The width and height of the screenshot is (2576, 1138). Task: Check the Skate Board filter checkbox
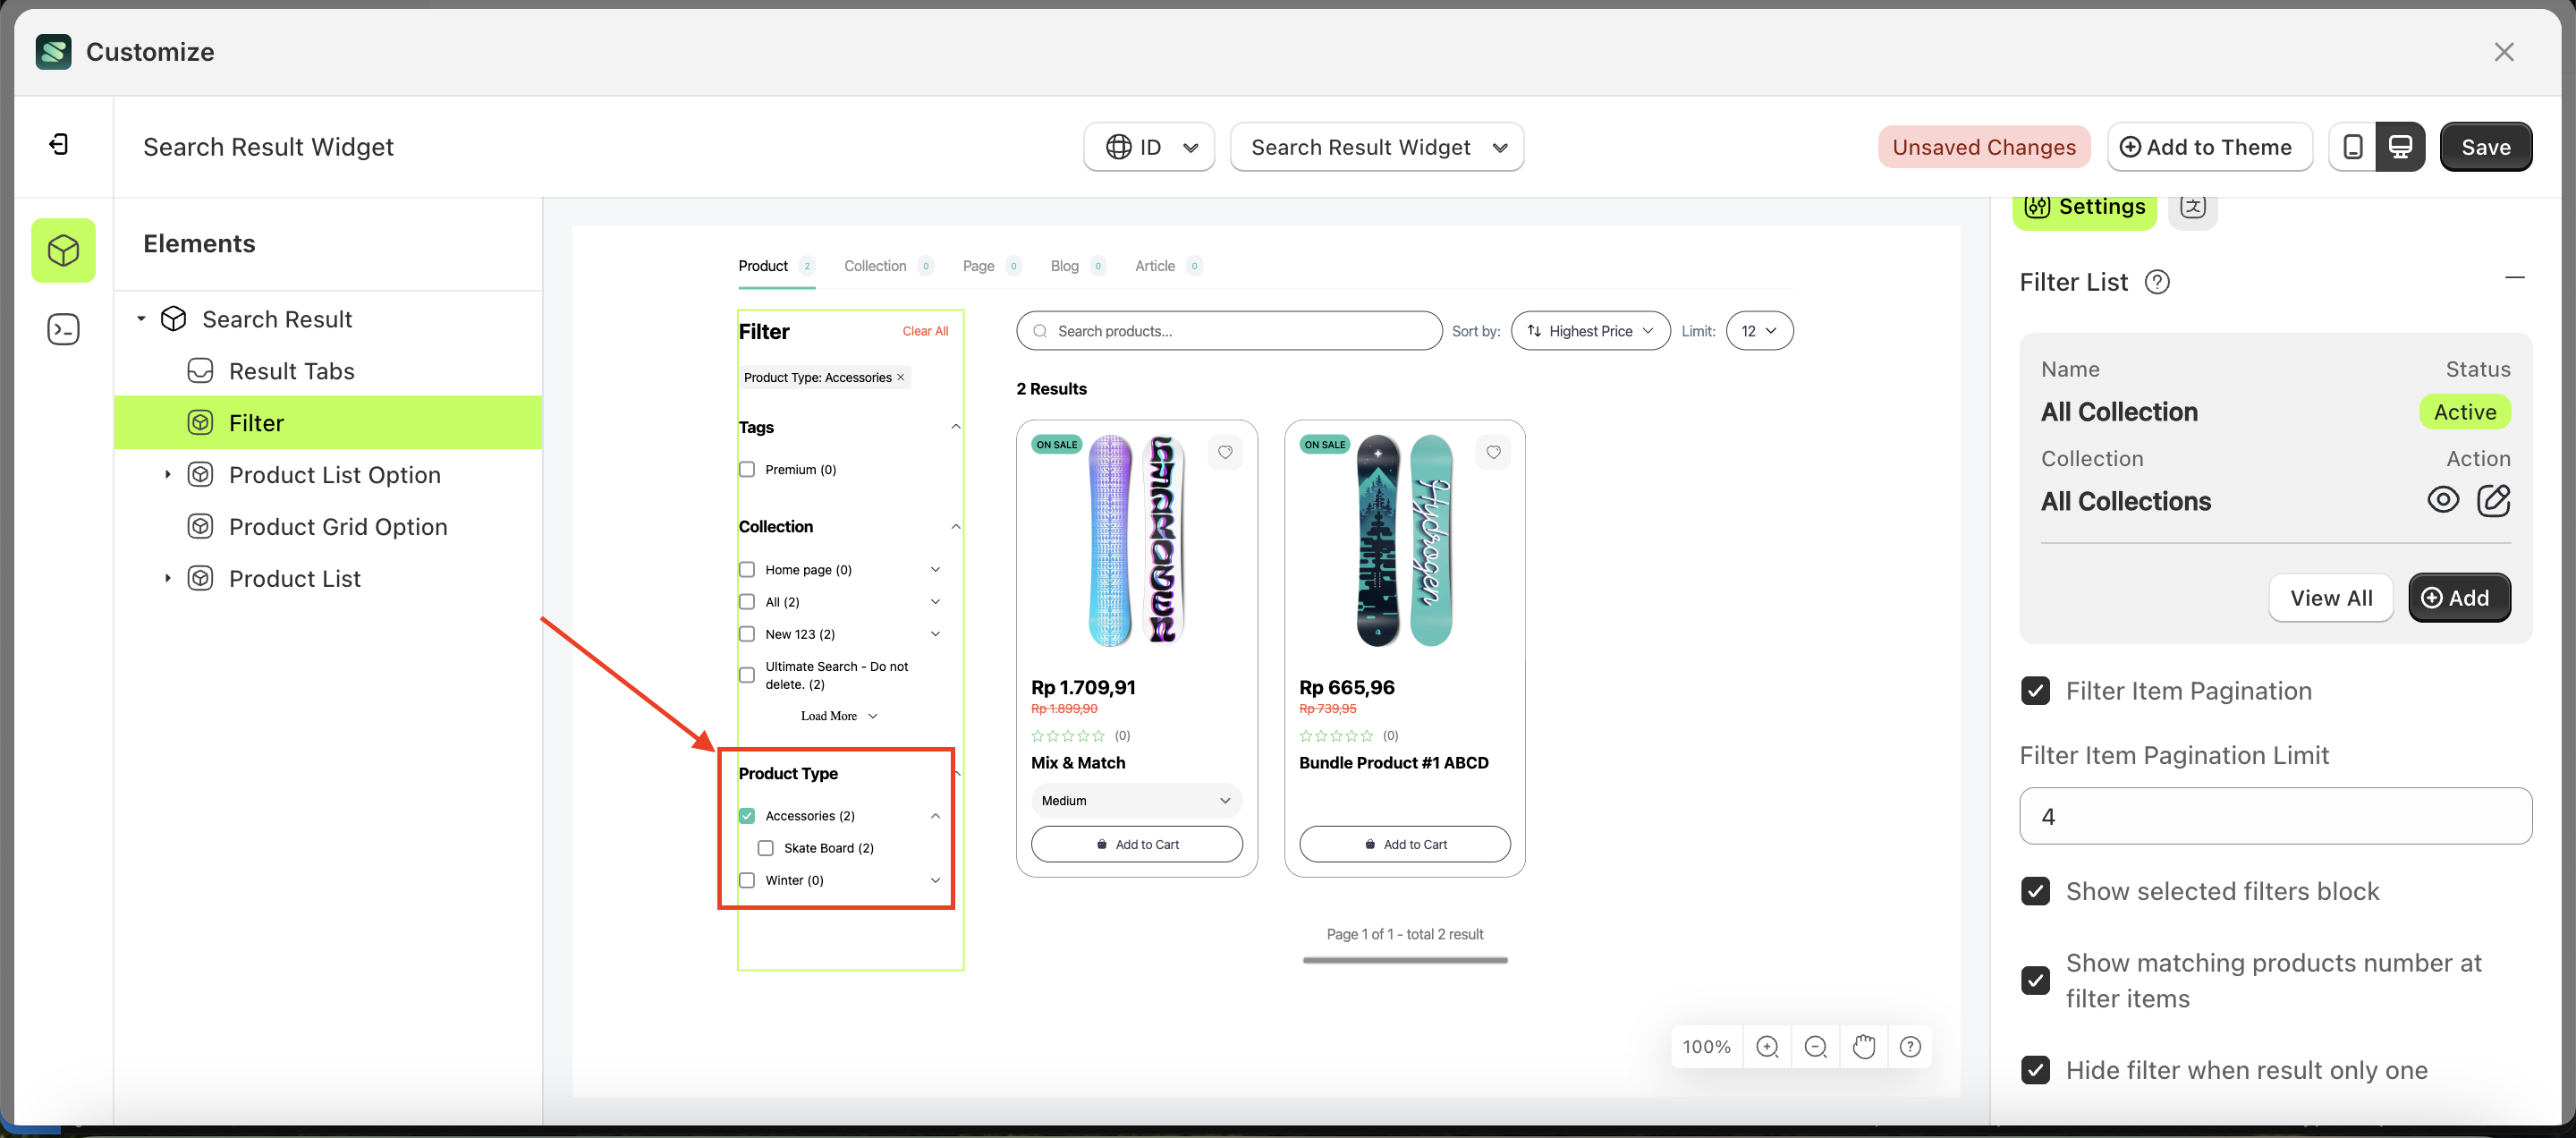(766, 848)
